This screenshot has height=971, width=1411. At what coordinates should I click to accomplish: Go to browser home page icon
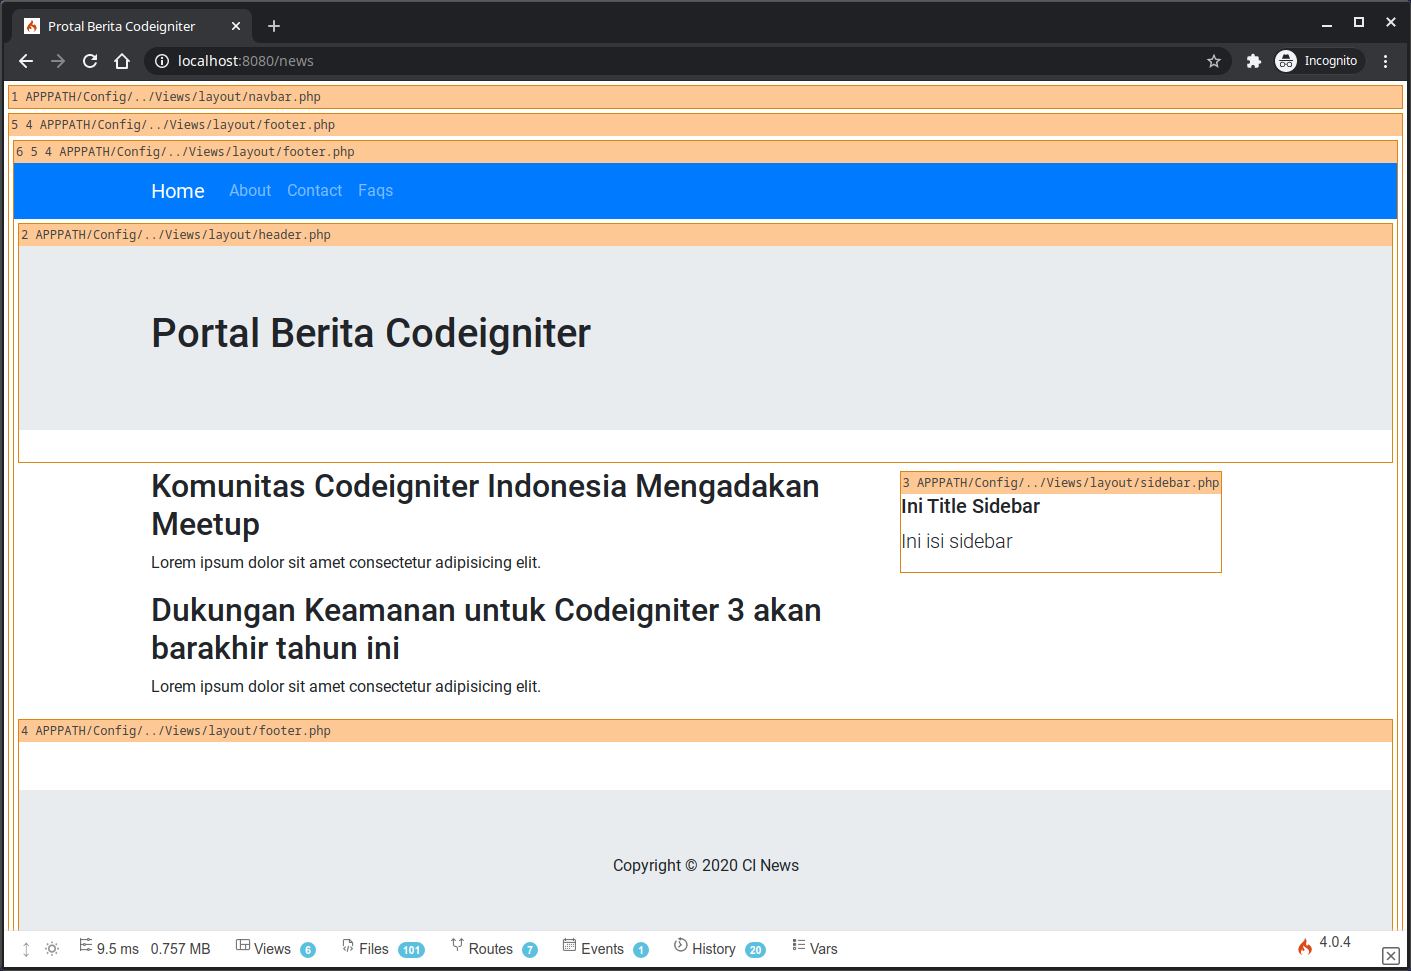click(x=122, y=61)
